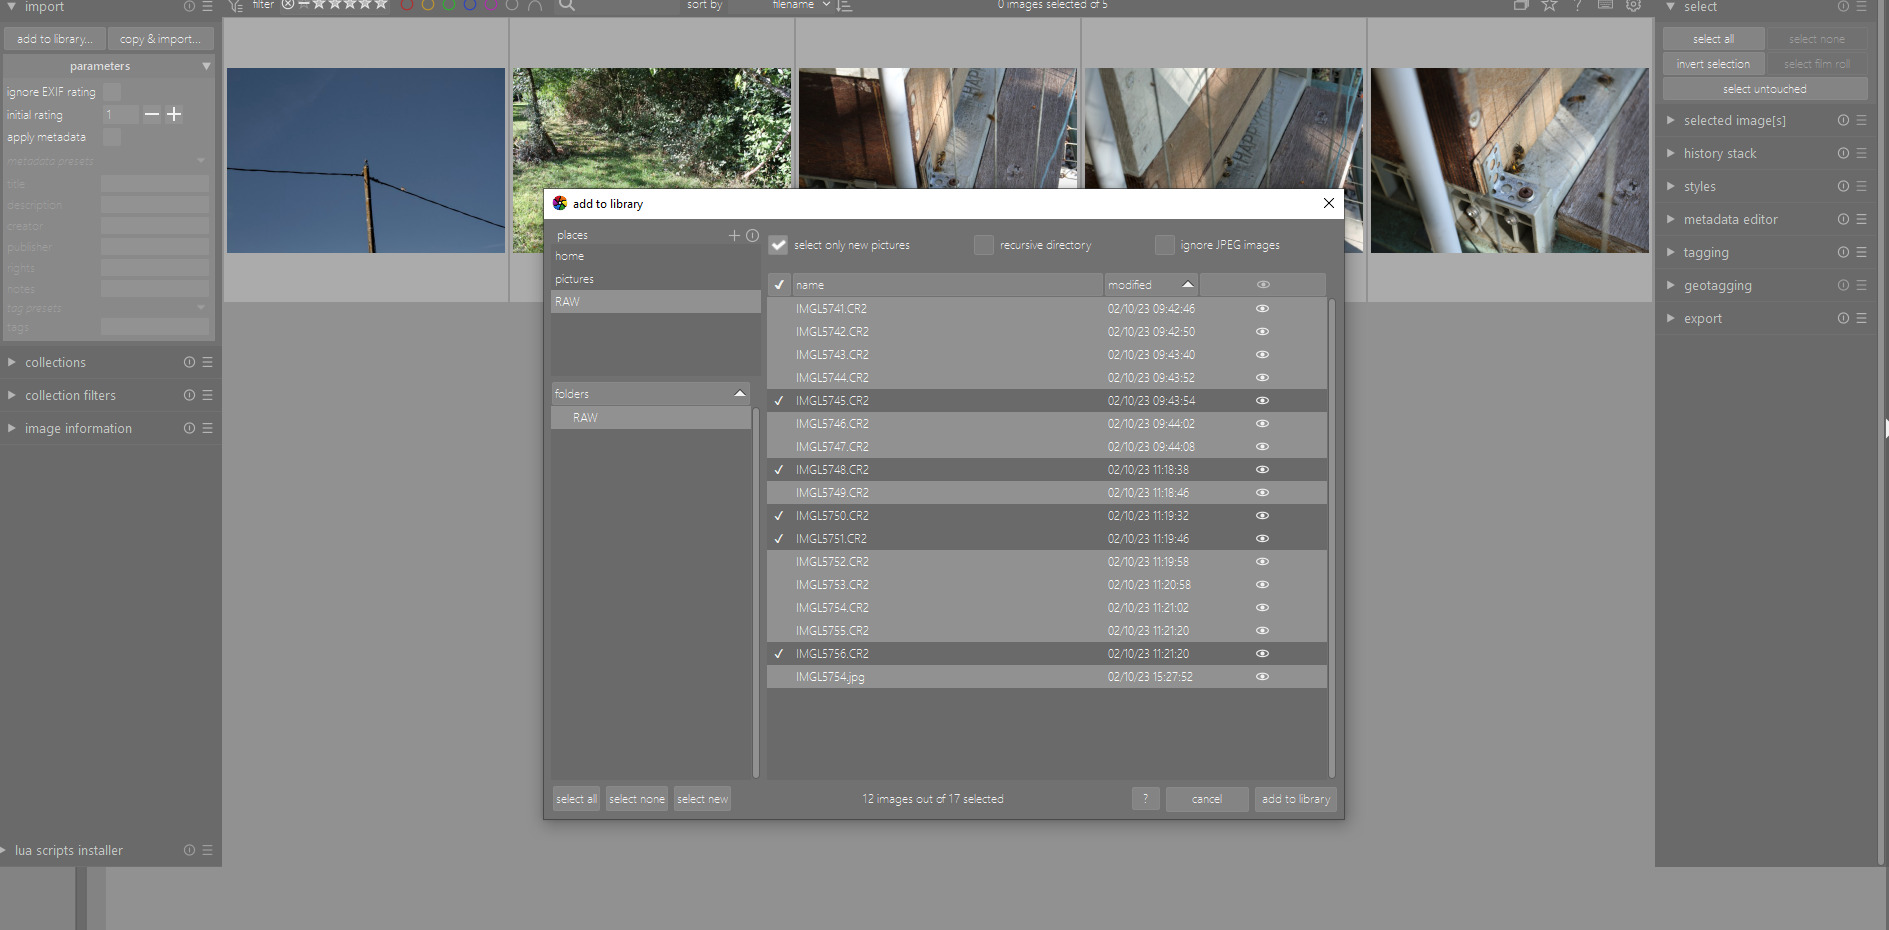
Task: Show thumbnail for IMGL5741.CR2 via eye icon
Action: (1262, 309)
